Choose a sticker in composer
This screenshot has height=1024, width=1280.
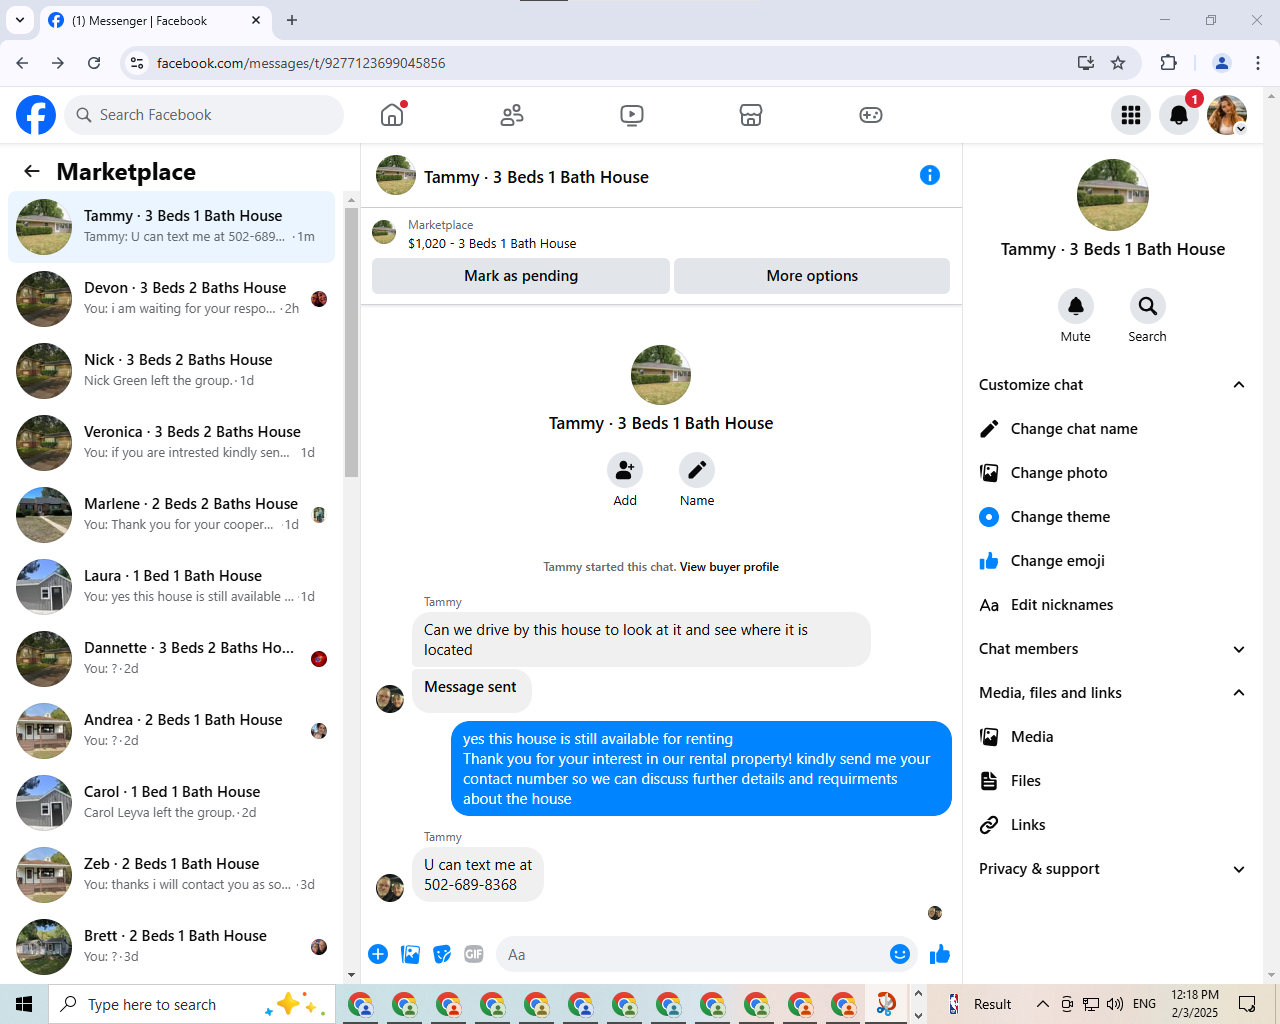pos(442,954)
